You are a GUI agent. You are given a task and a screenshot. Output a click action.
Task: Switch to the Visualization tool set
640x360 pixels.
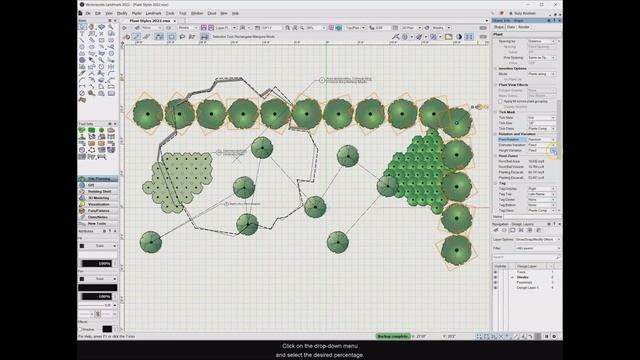[x=98, y=204]
